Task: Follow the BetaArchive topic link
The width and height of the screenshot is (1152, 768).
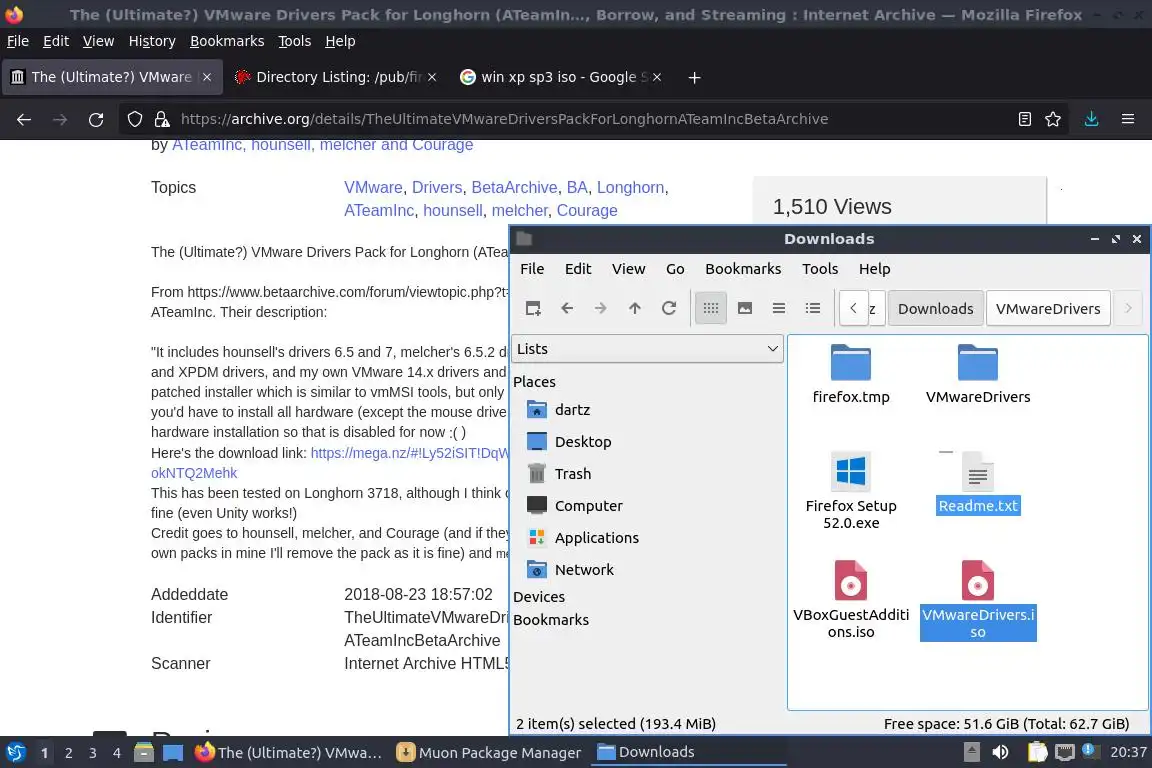Action: click(x=514, y=187)
